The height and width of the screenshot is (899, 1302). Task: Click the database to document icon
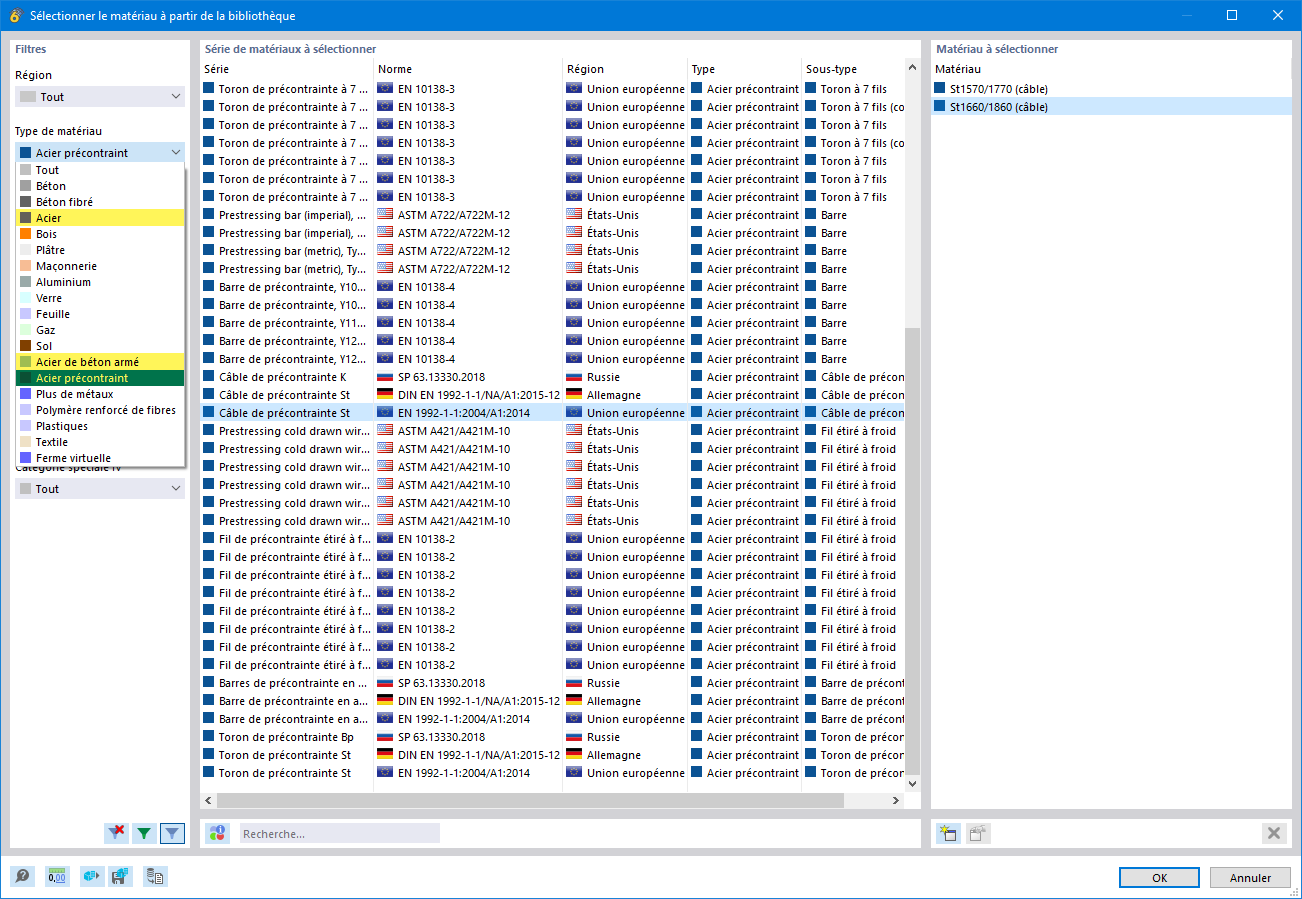pyautogui.click(x=155, y=877)
